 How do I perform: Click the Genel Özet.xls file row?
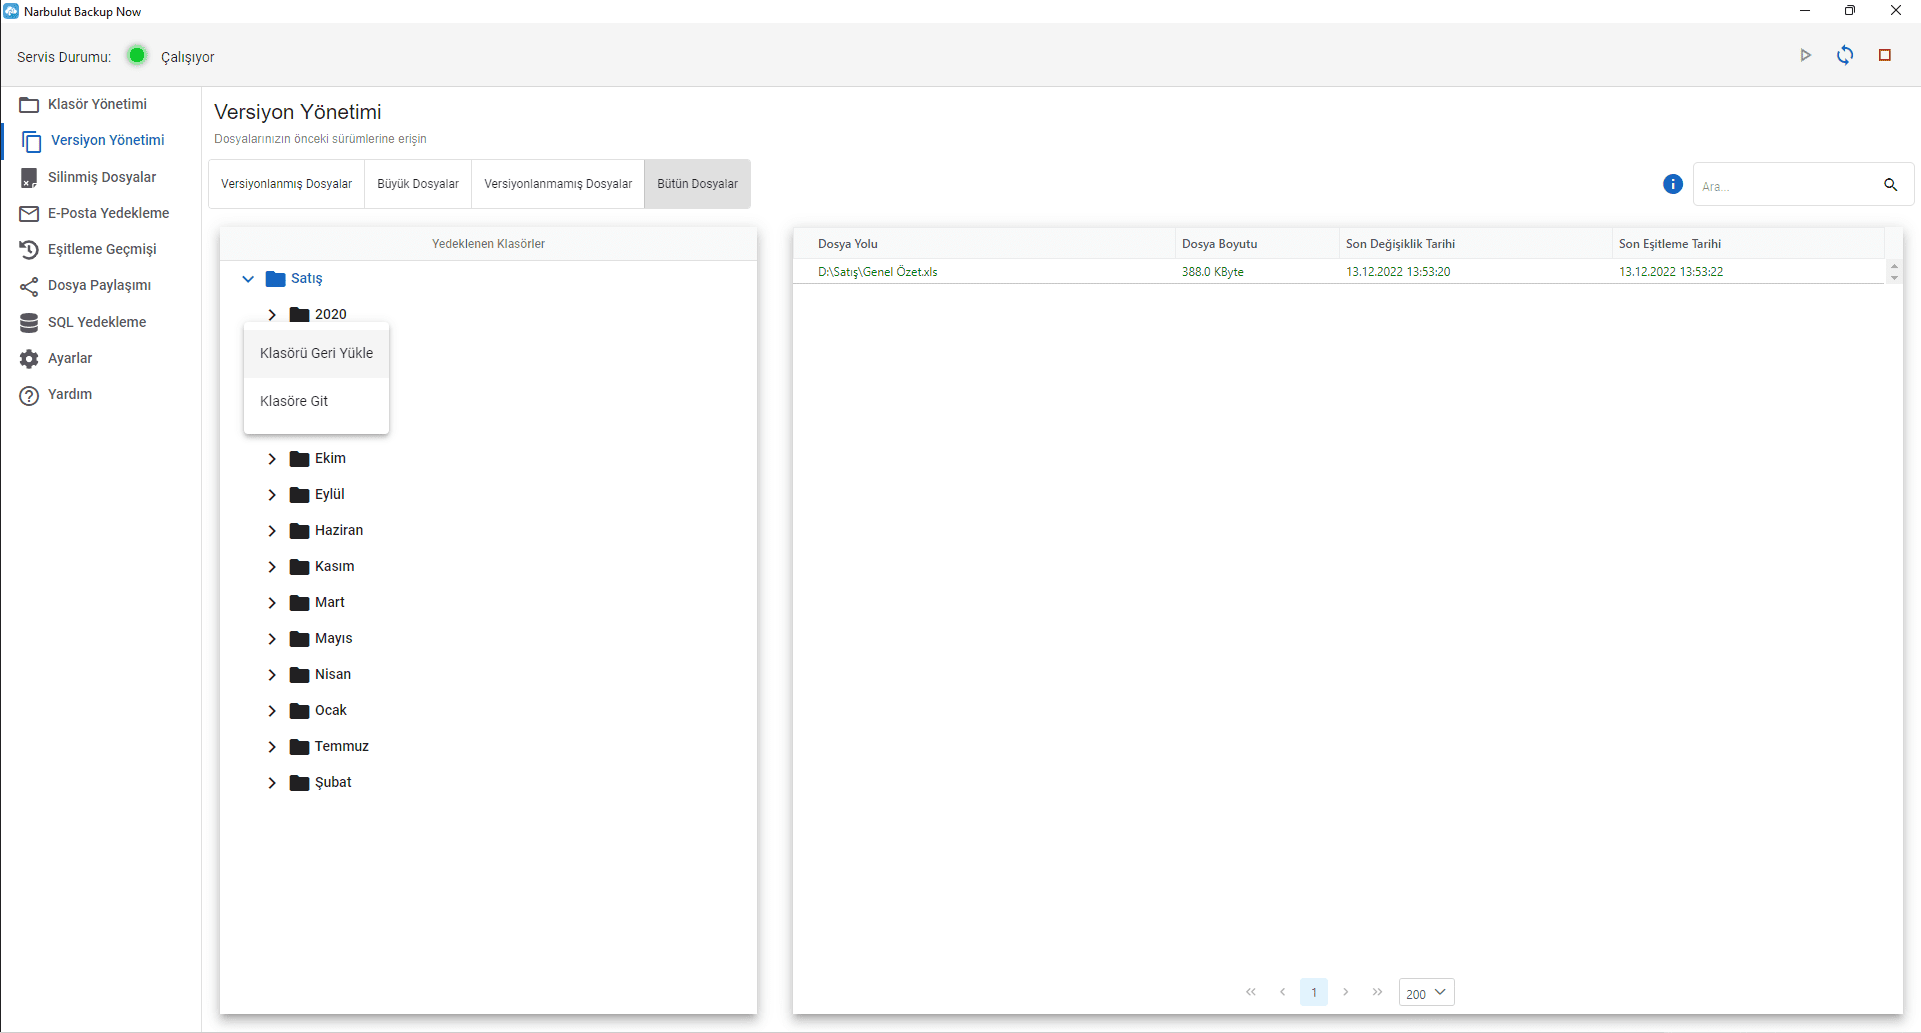878,272
